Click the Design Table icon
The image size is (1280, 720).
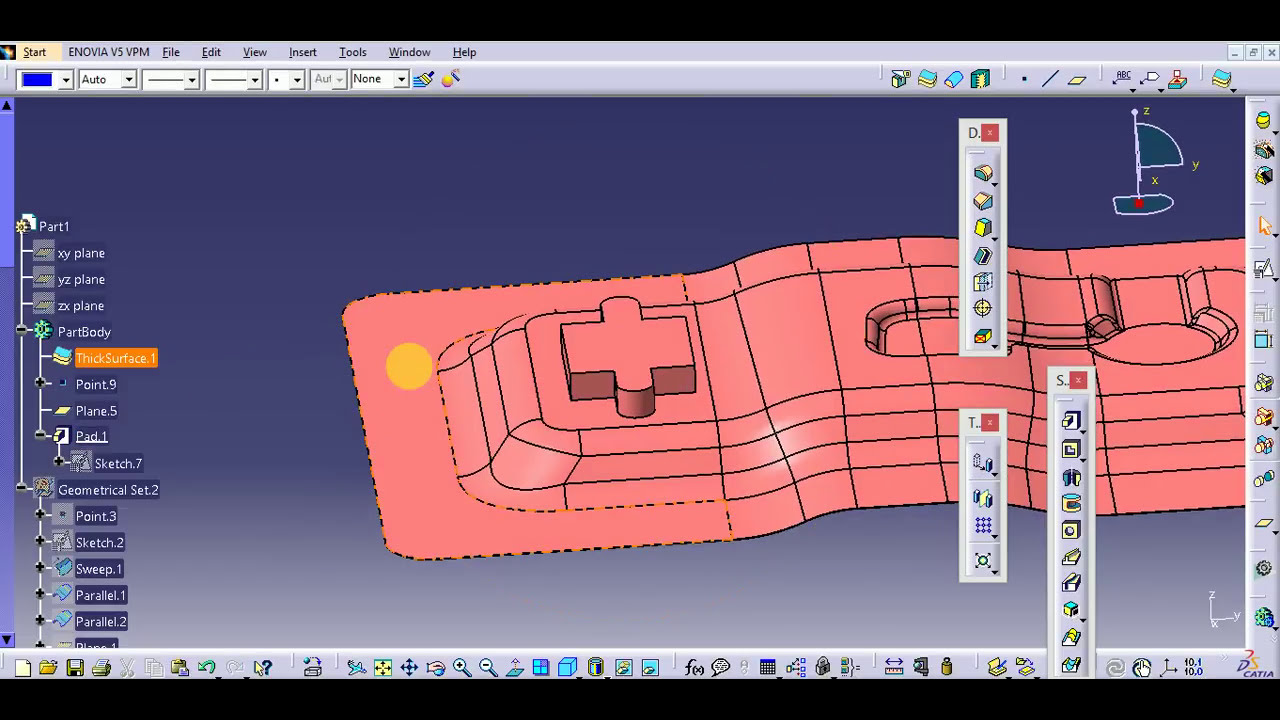(768, 668)
